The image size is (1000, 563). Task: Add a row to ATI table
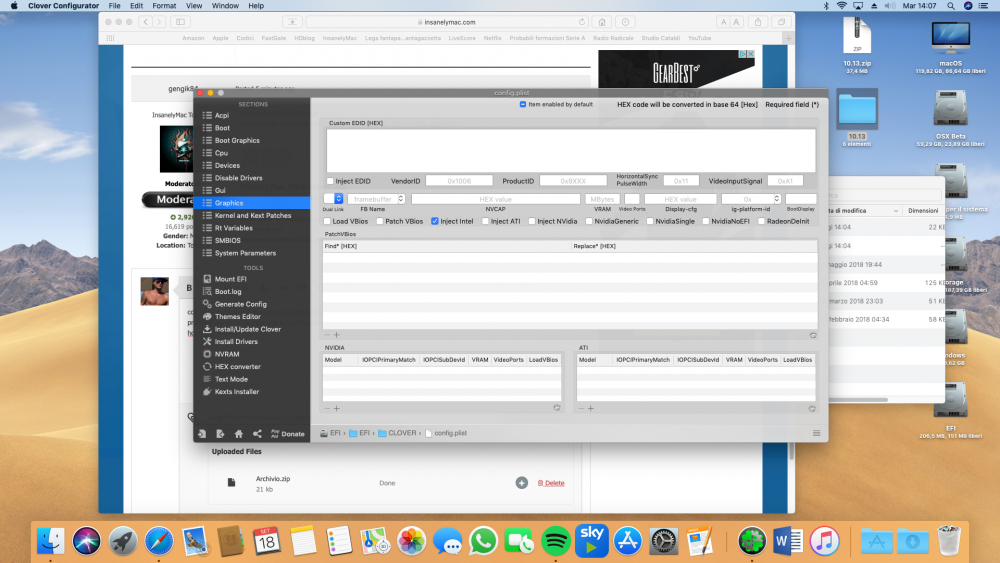point(591,408)
